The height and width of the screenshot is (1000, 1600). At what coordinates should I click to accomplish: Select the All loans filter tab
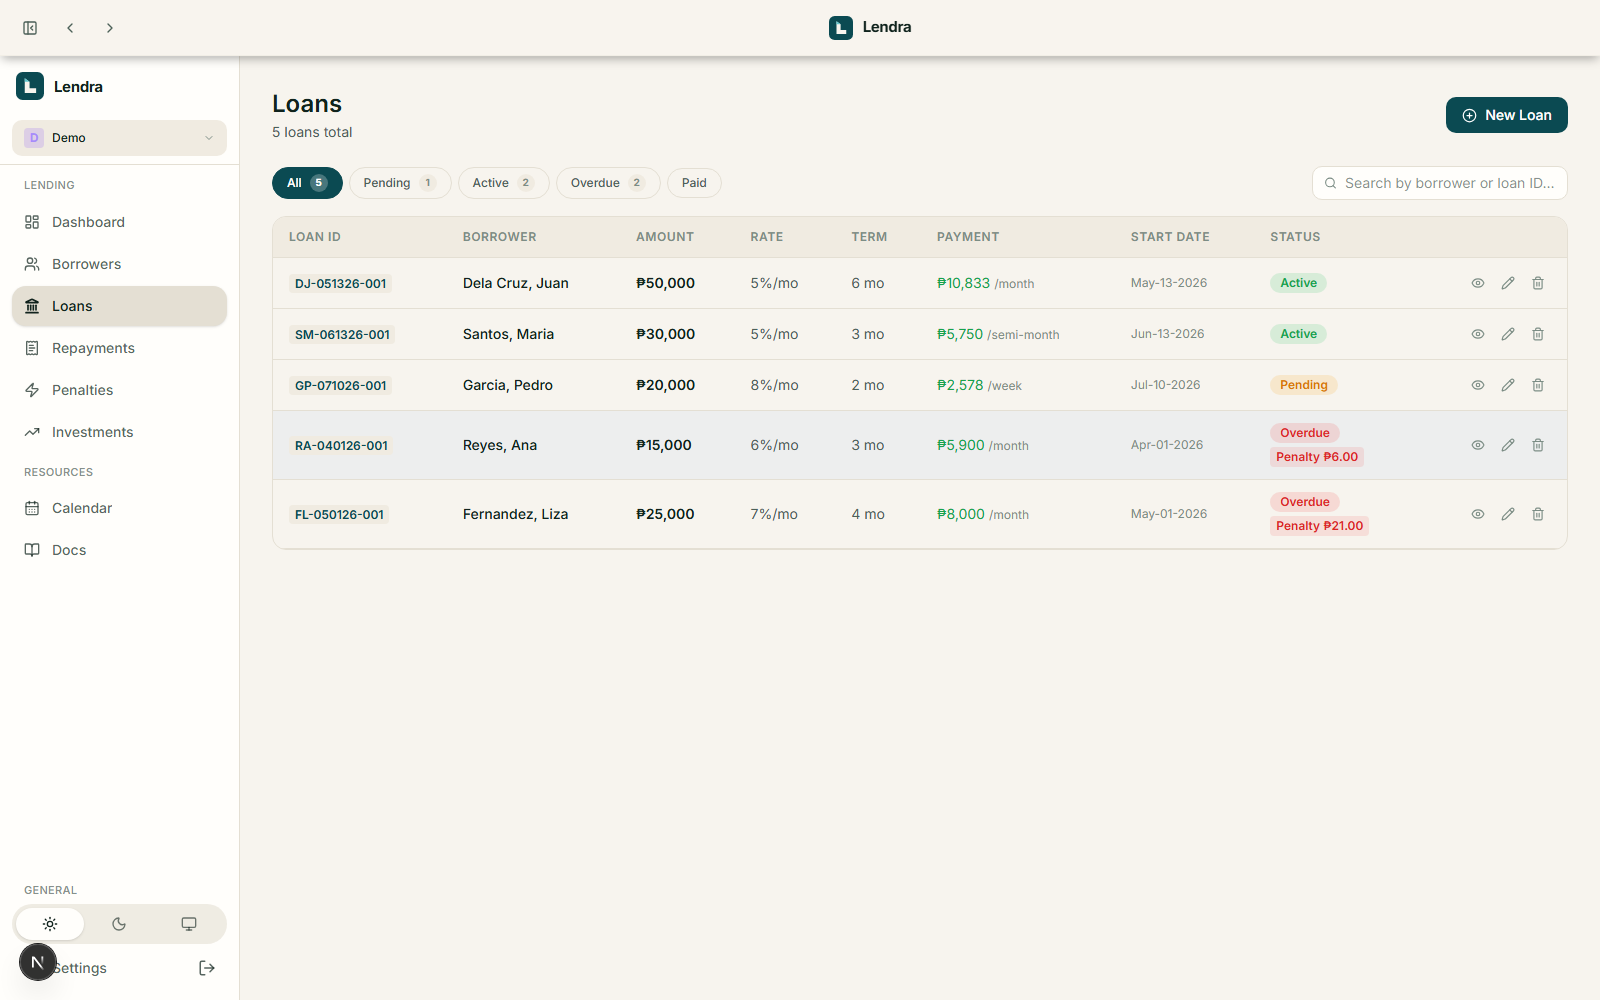[x=307, y=183]
